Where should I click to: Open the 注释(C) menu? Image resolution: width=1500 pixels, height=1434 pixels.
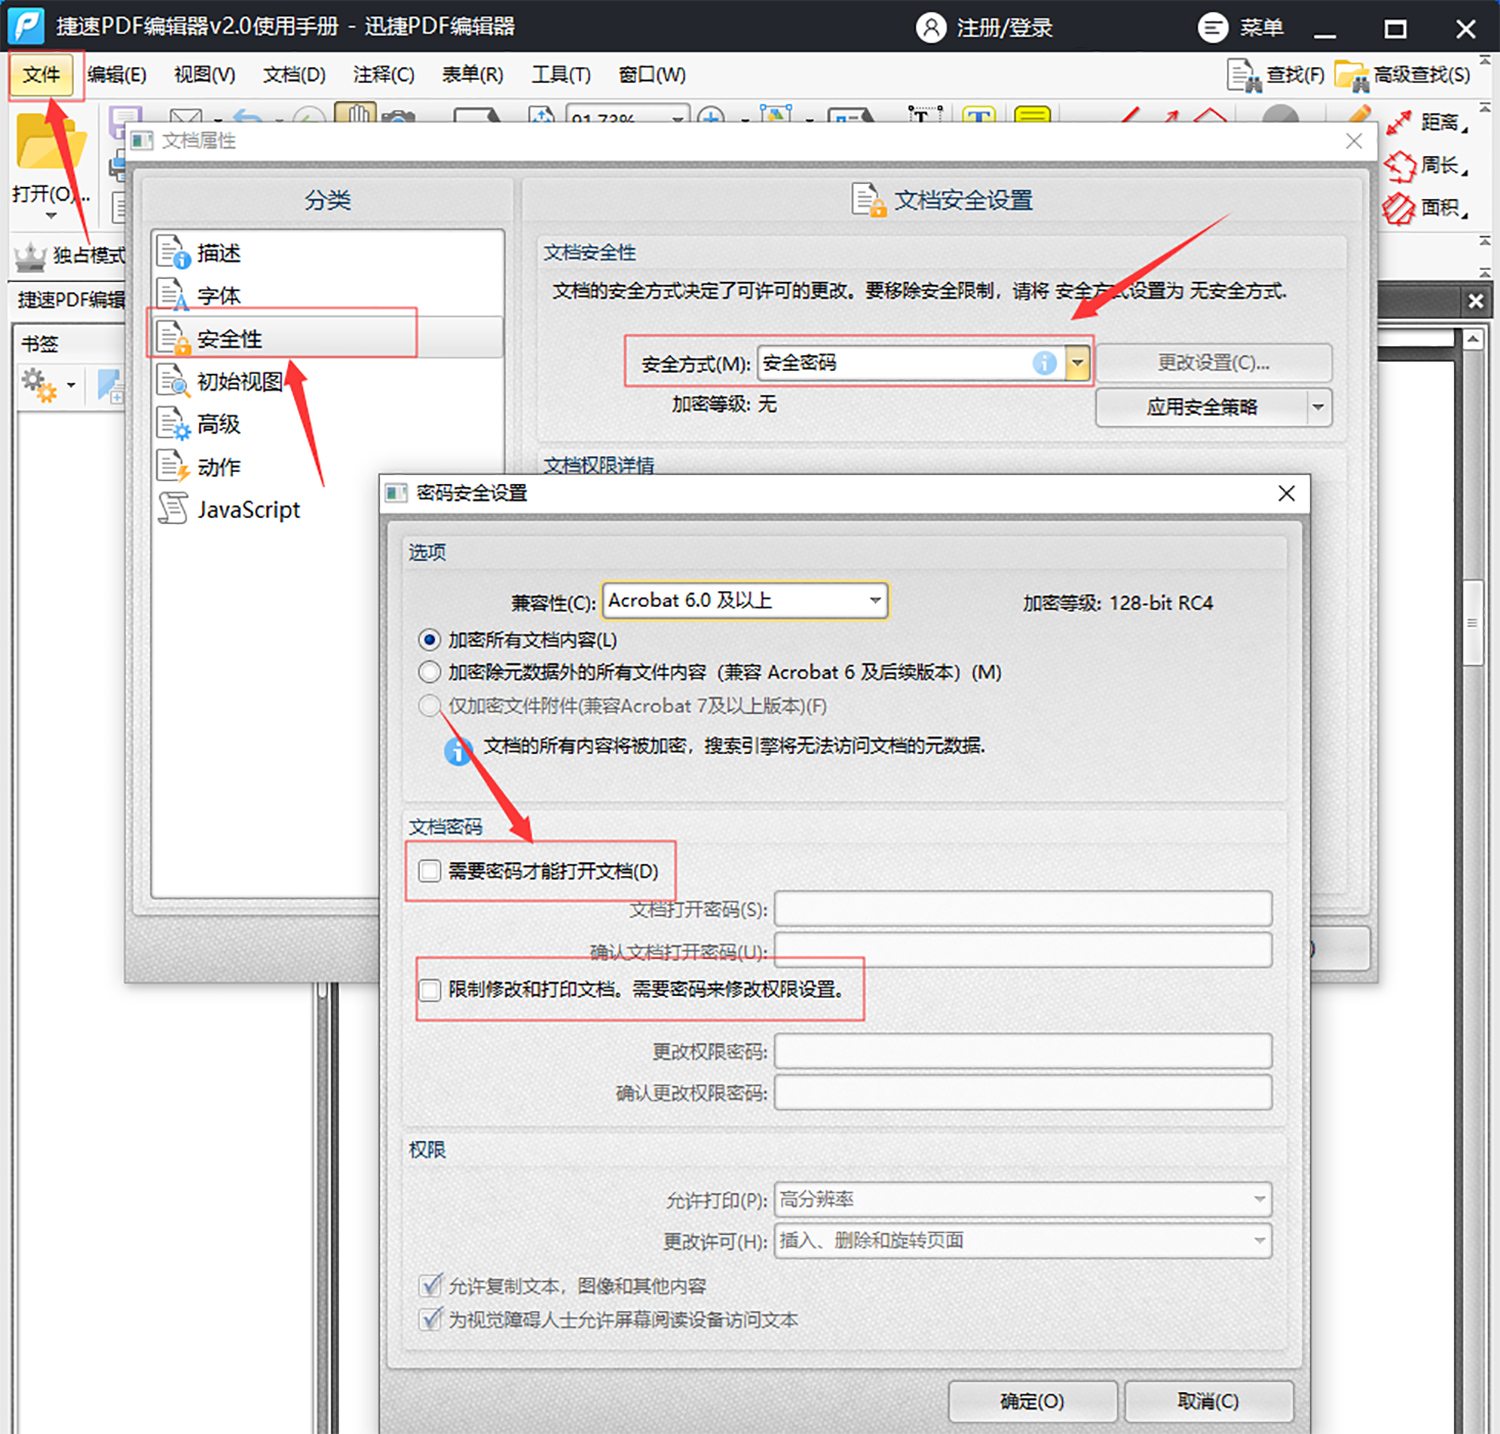[384, 75]
